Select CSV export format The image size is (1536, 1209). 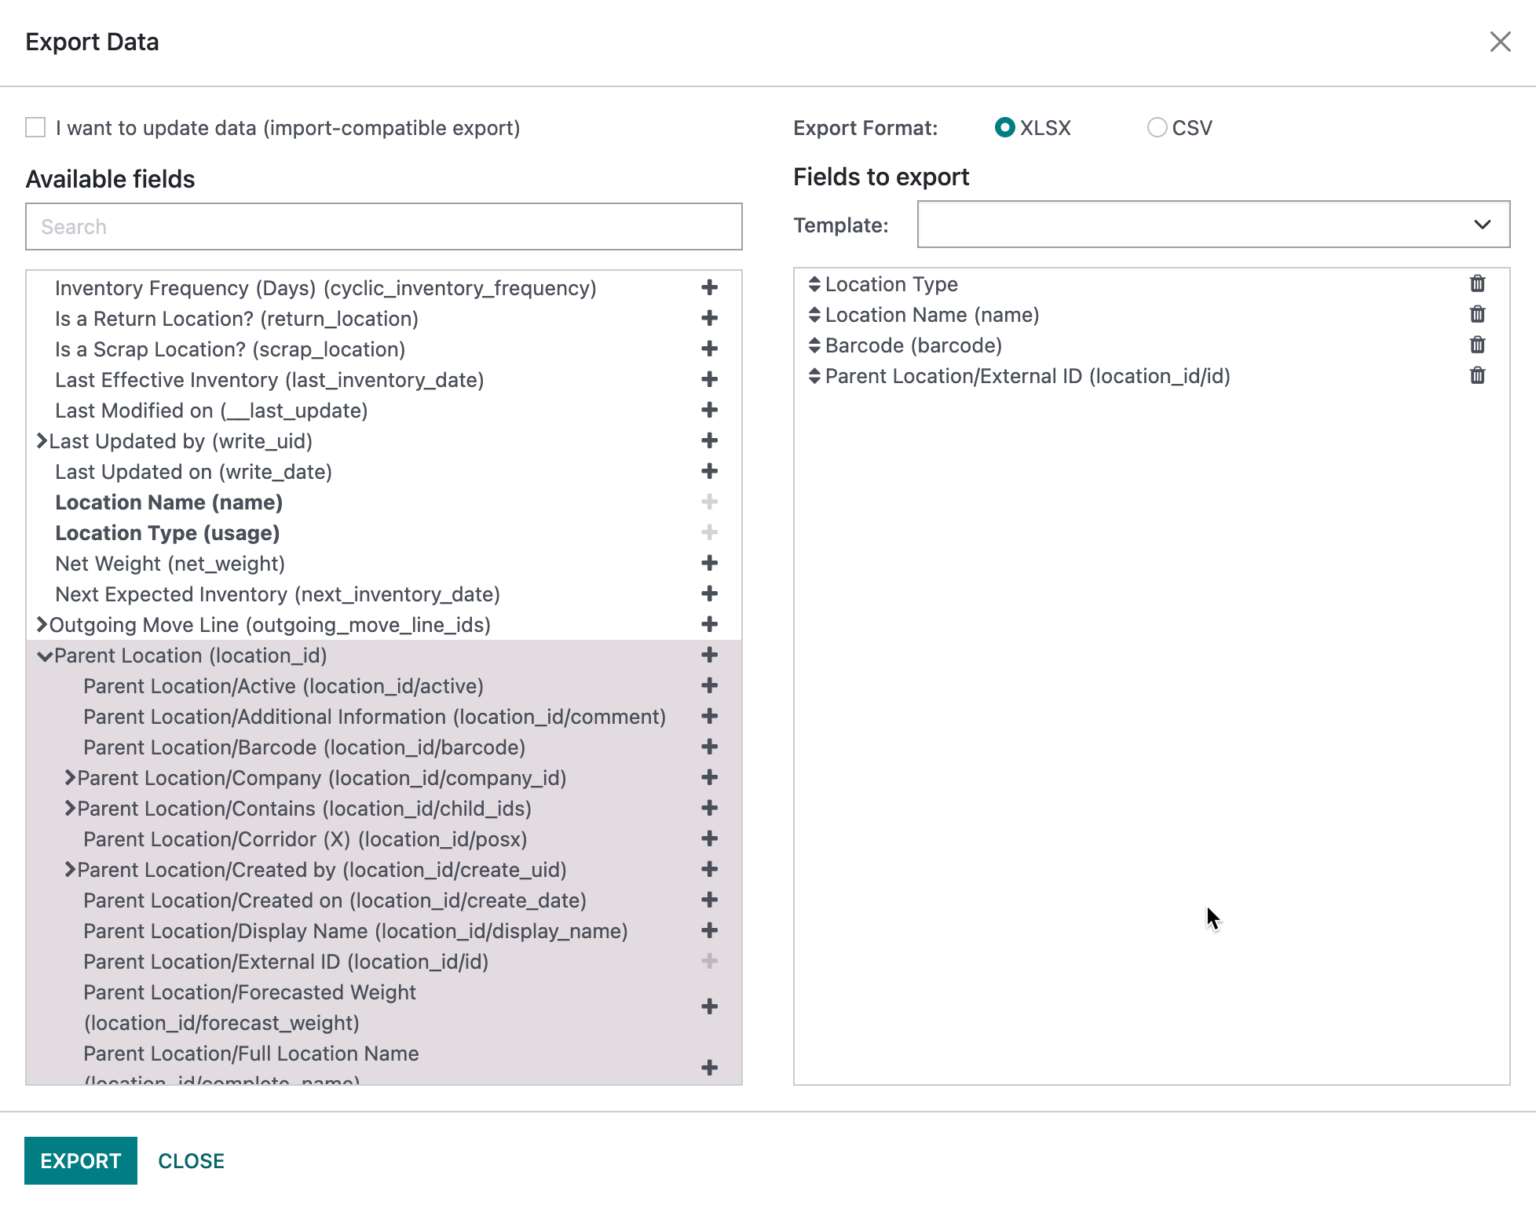pos(1157,127)
